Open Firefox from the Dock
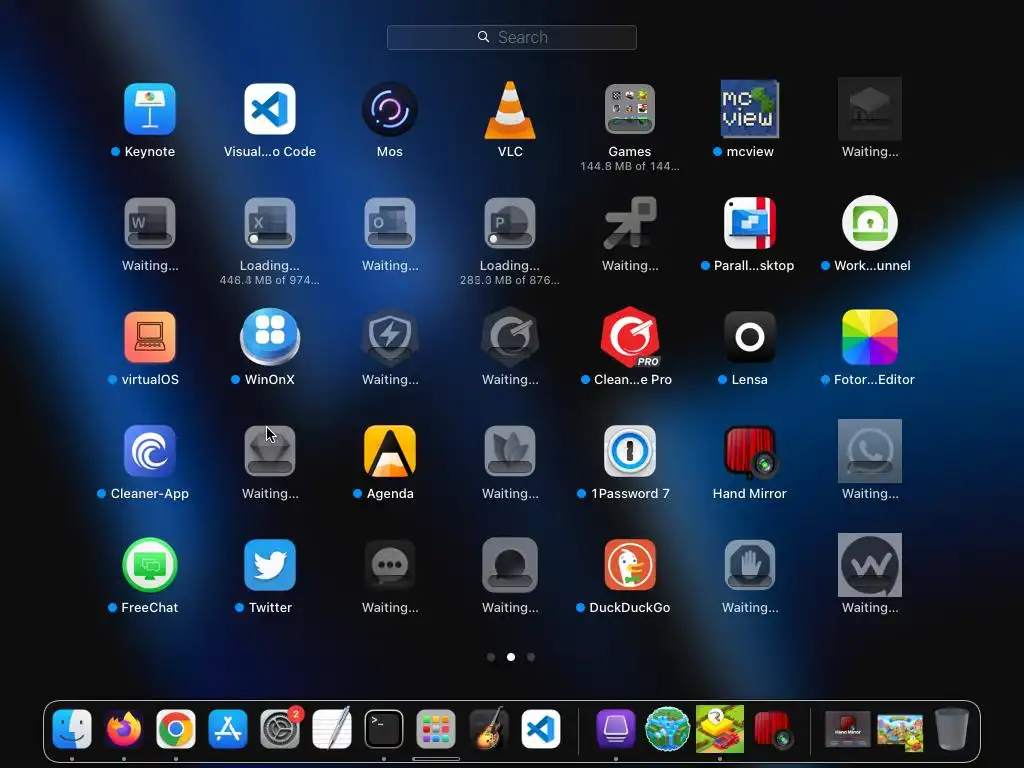The width and height of the screenshot is (1024, 768). [123, 729]
